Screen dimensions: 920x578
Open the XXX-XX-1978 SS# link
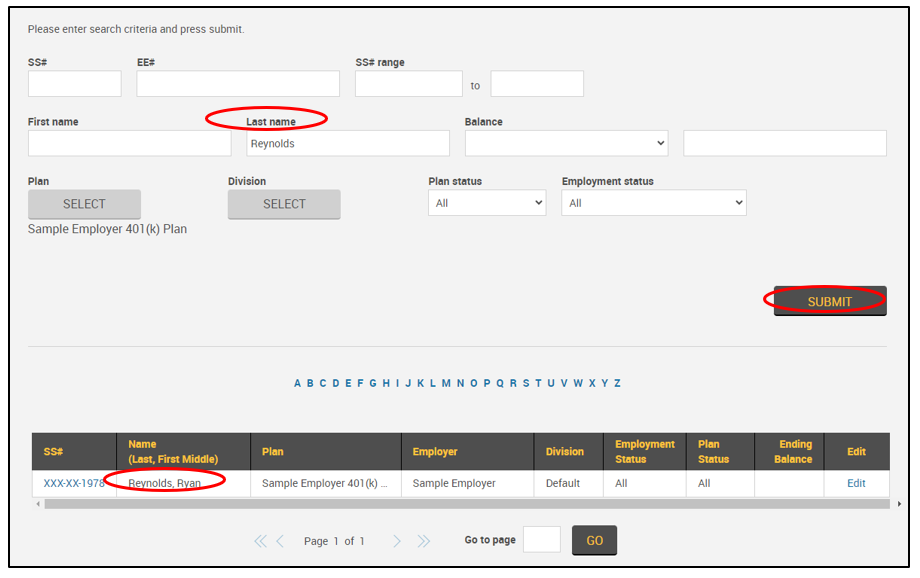pos(73,483)
